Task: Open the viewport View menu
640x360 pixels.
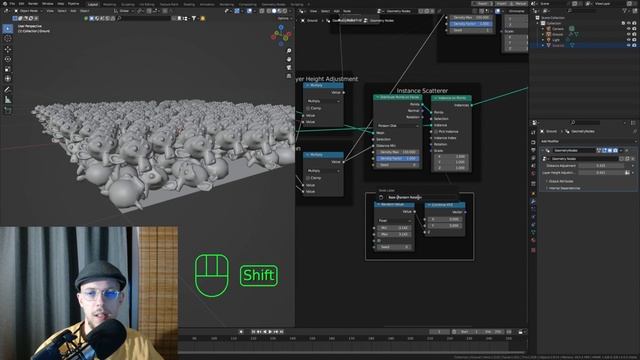Action: tap(49, 11)
